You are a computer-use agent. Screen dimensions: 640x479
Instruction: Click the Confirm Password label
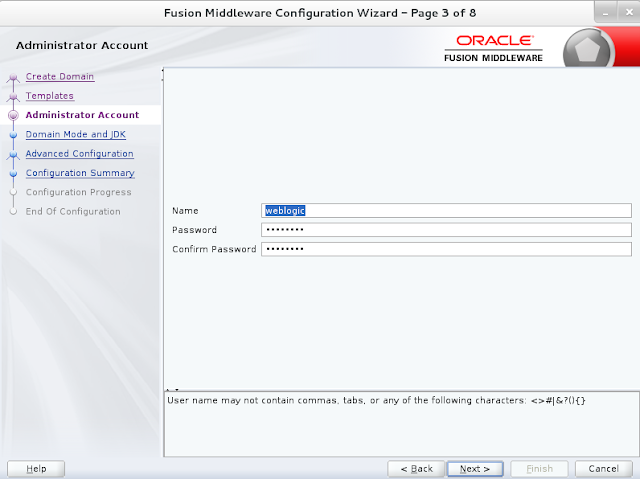(x=214, y=249)
